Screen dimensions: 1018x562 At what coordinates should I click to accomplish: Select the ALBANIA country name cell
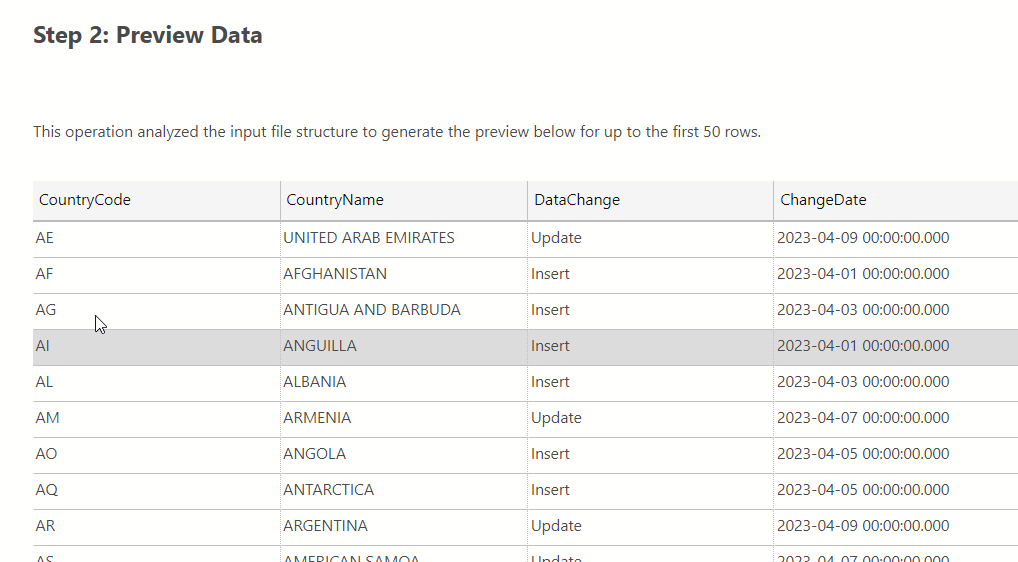coord(315,382)
